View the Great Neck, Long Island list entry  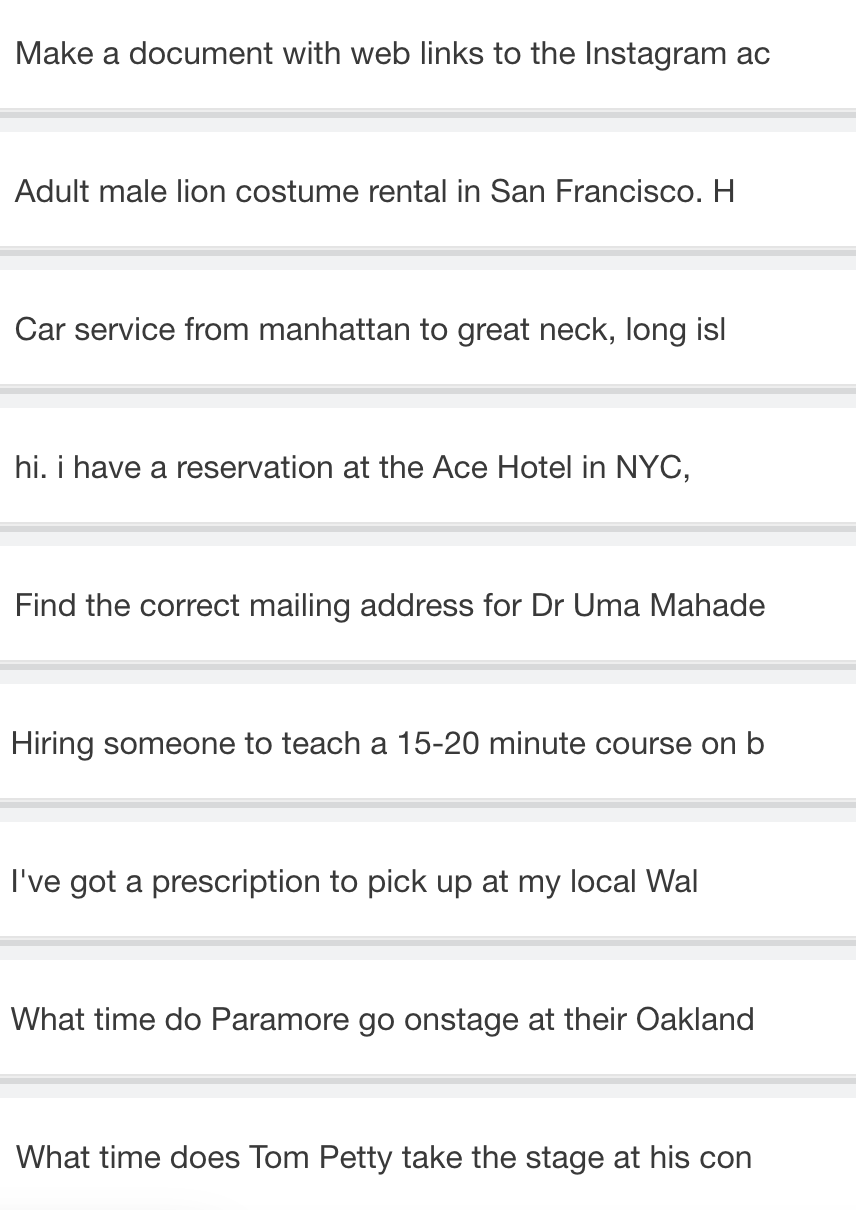370,329
